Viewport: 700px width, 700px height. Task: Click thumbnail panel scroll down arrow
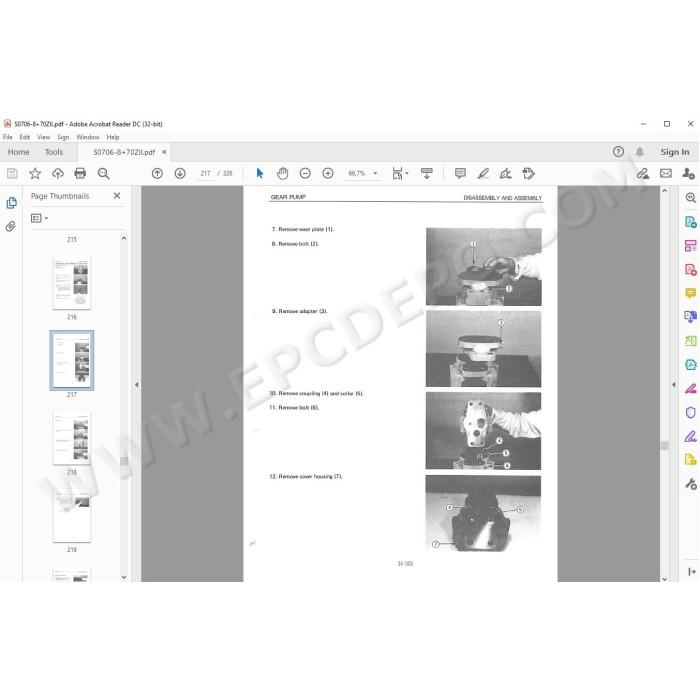tap(124, 577)
